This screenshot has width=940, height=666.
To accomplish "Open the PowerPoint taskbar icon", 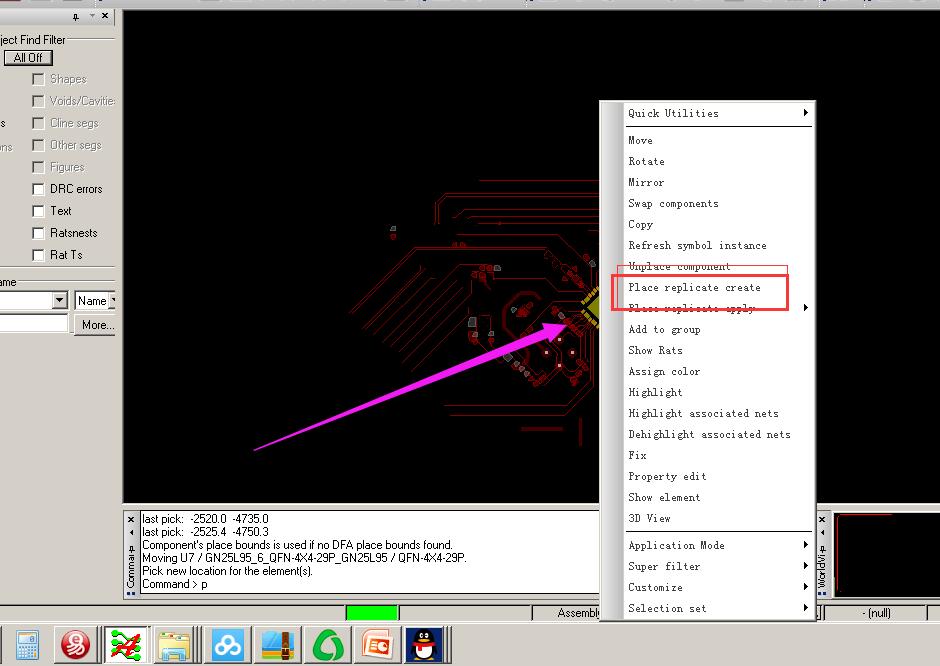I will click(x=378, y=645).
